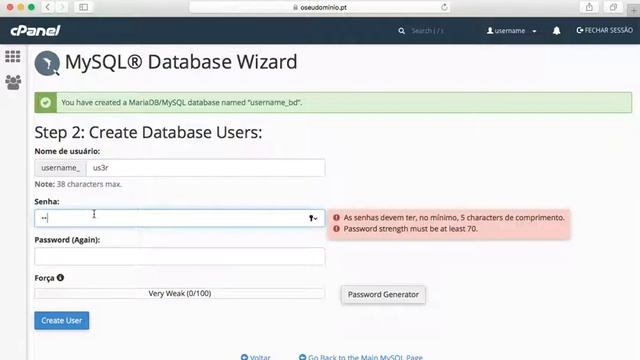640x360 pixels.
Task: Click the Step 2 Create Database Users heading
Action: (148, 132)
